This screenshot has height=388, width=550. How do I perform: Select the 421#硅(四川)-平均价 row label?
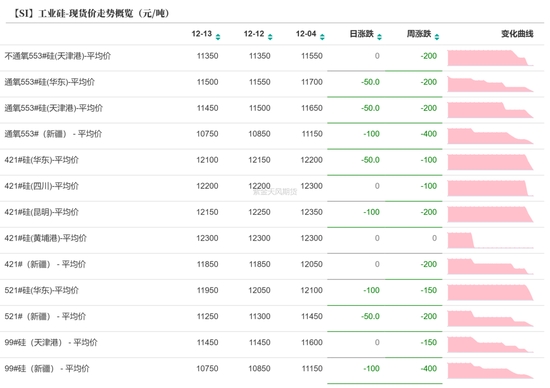[x=41, y=186]
